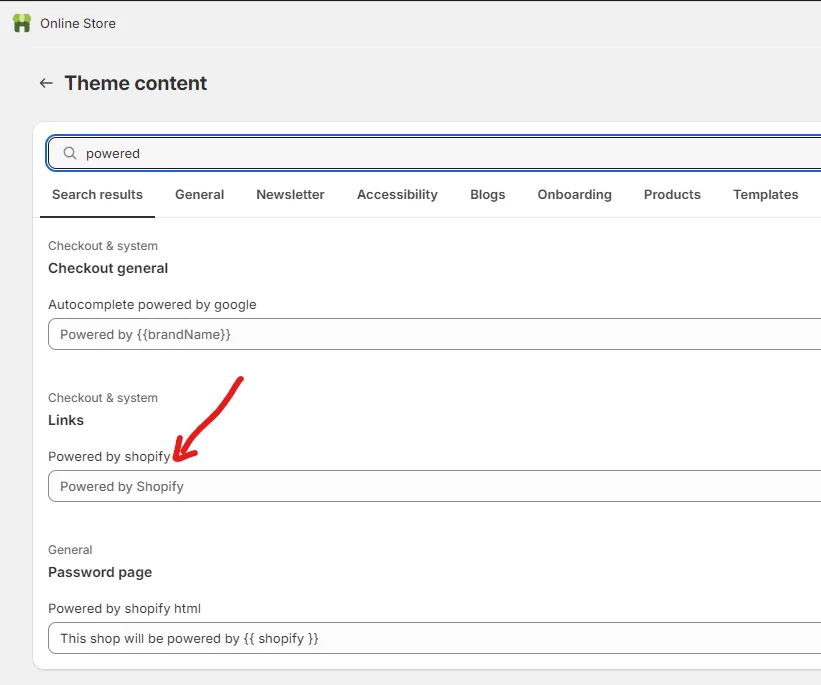Select the Search results tab
Image resolution: width=821 pixels, height=685 pixels.
click(x=97, y=194)
